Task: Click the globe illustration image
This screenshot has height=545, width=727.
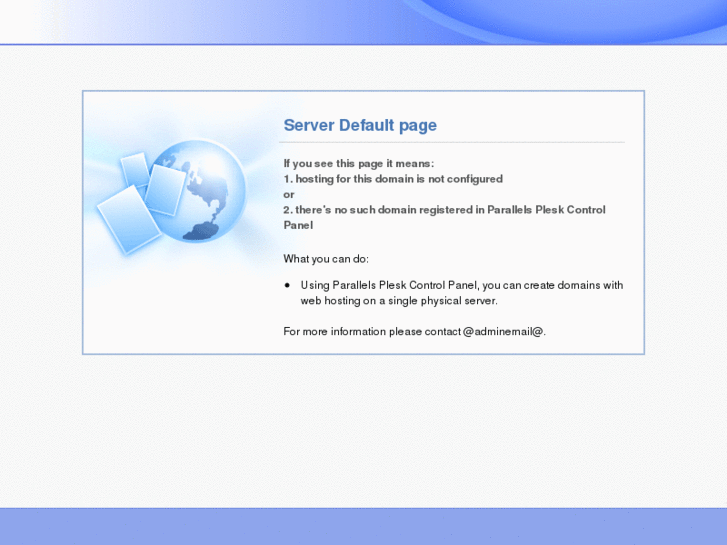Action: tap(199, 191)
